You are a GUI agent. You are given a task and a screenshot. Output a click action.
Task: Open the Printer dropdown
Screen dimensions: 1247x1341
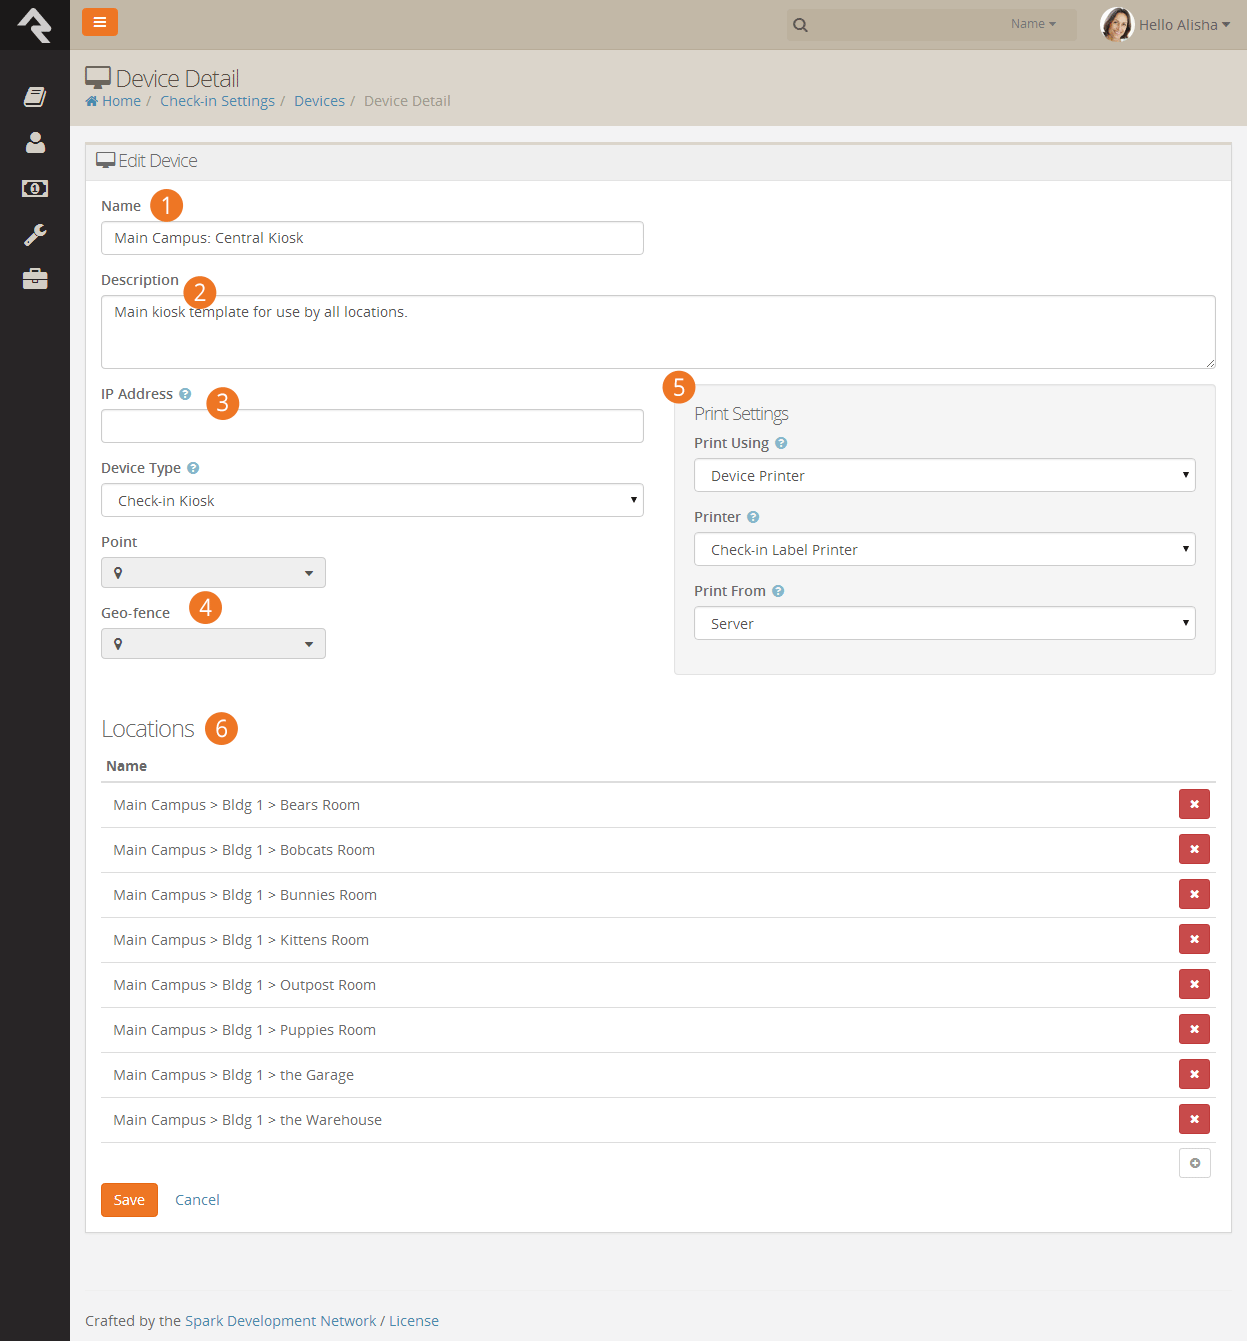[x=944, y=549]
